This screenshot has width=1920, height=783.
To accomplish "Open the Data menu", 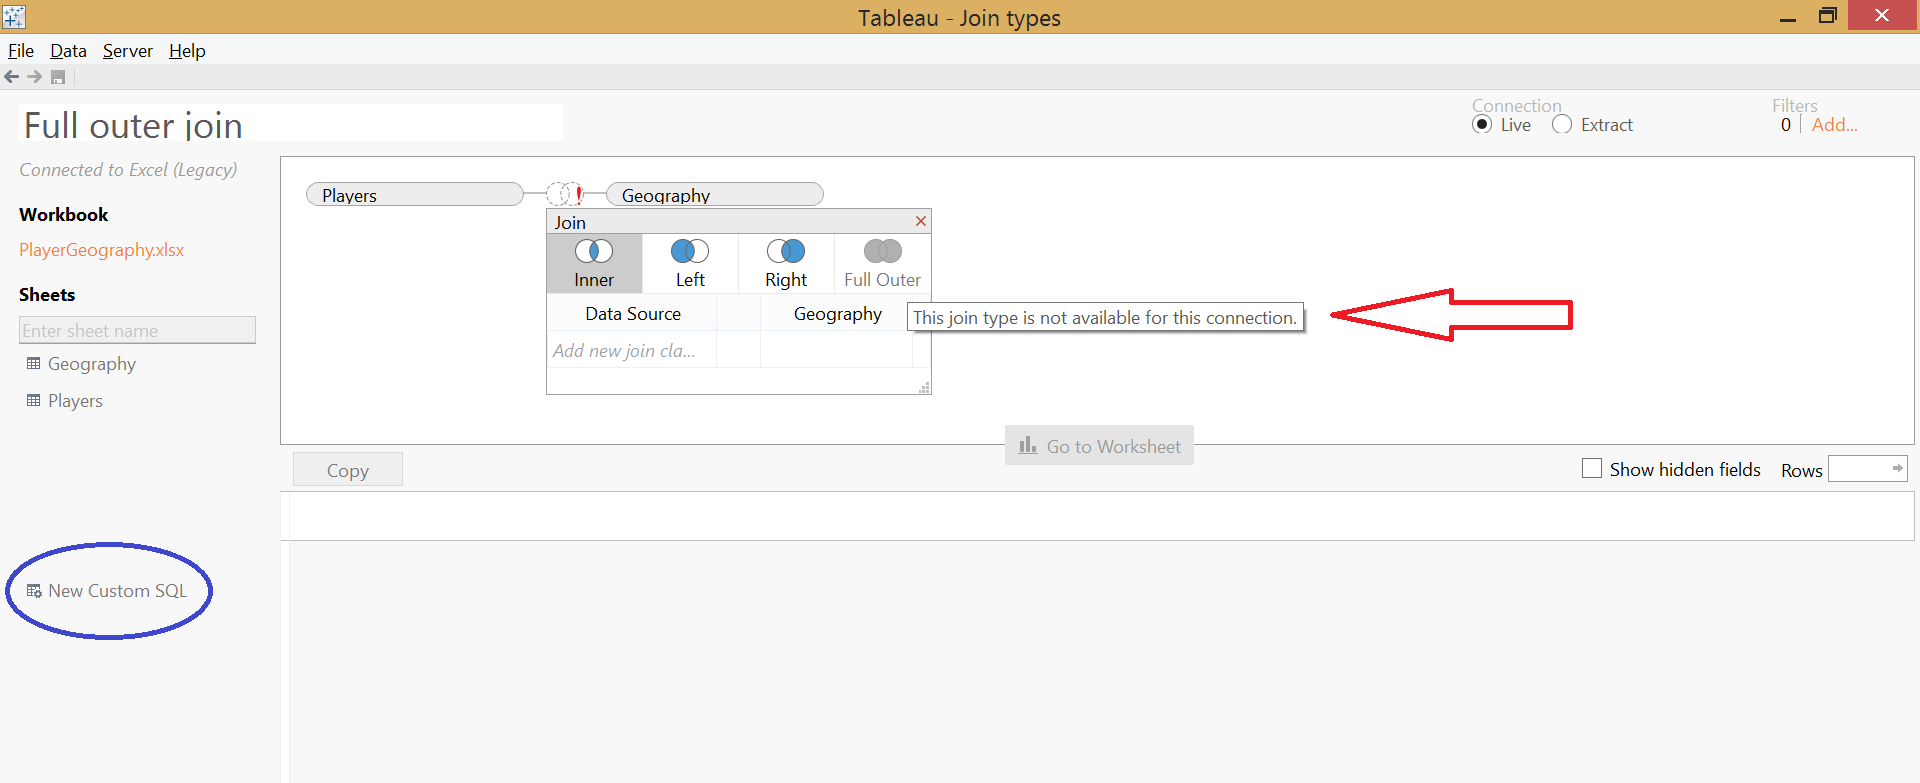I will click(68, 51).
